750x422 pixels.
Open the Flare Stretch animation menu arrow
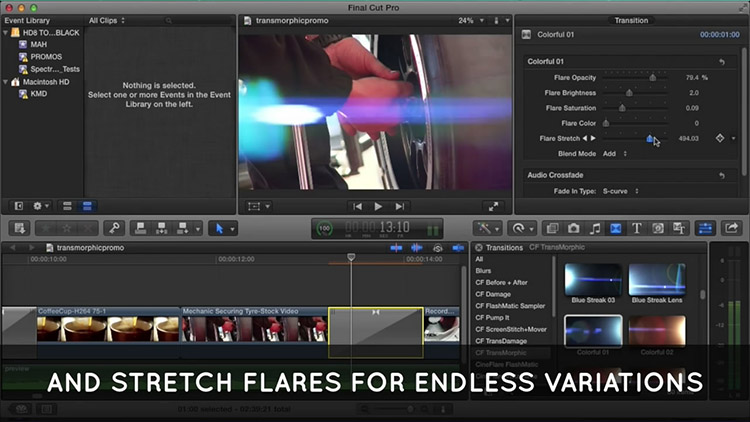(734, 138)
